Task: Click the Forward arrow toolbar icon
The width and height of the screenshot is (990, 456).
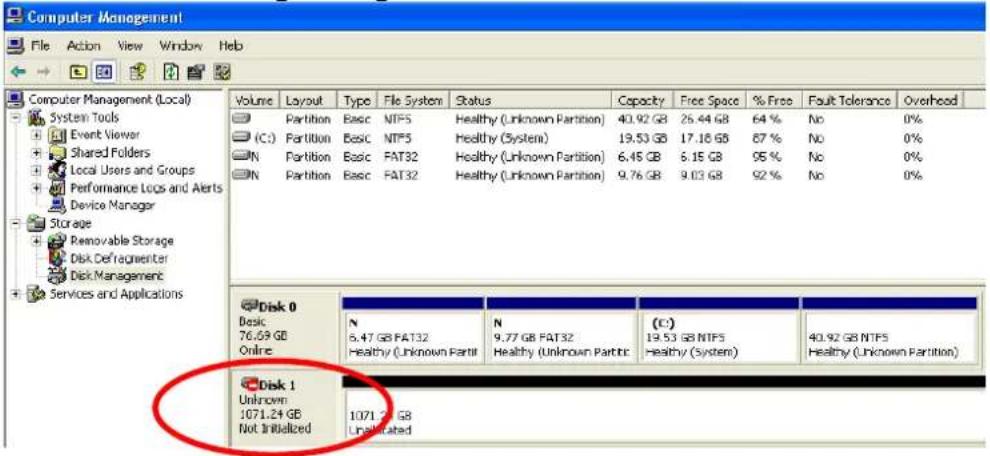Action: (x=43, y=71)
